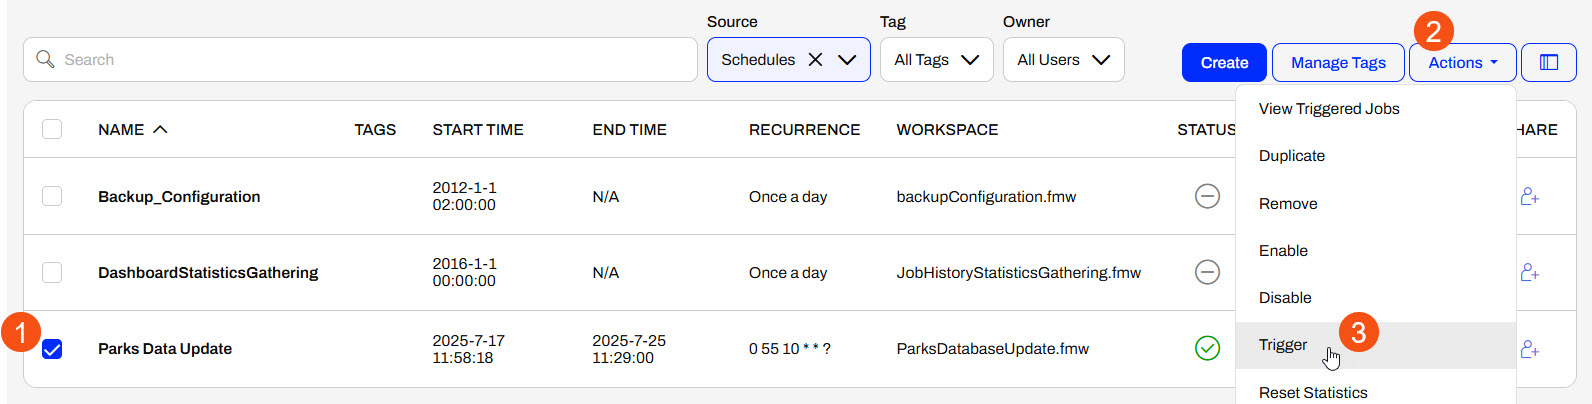Click the column layout icon button
1592x404 pixels.
[x=1548, y=62]
